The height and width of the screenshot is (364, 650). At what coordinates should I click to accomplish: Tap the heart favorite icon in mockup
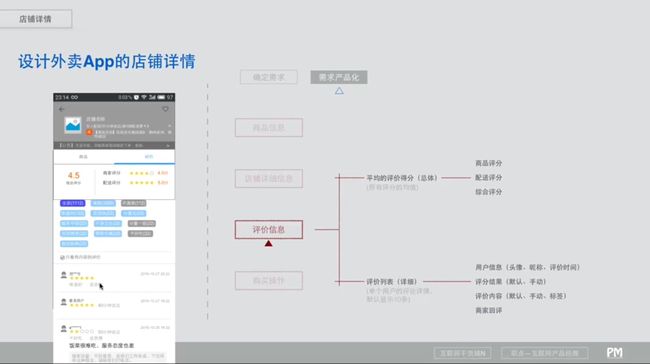[x=165, y=109]
